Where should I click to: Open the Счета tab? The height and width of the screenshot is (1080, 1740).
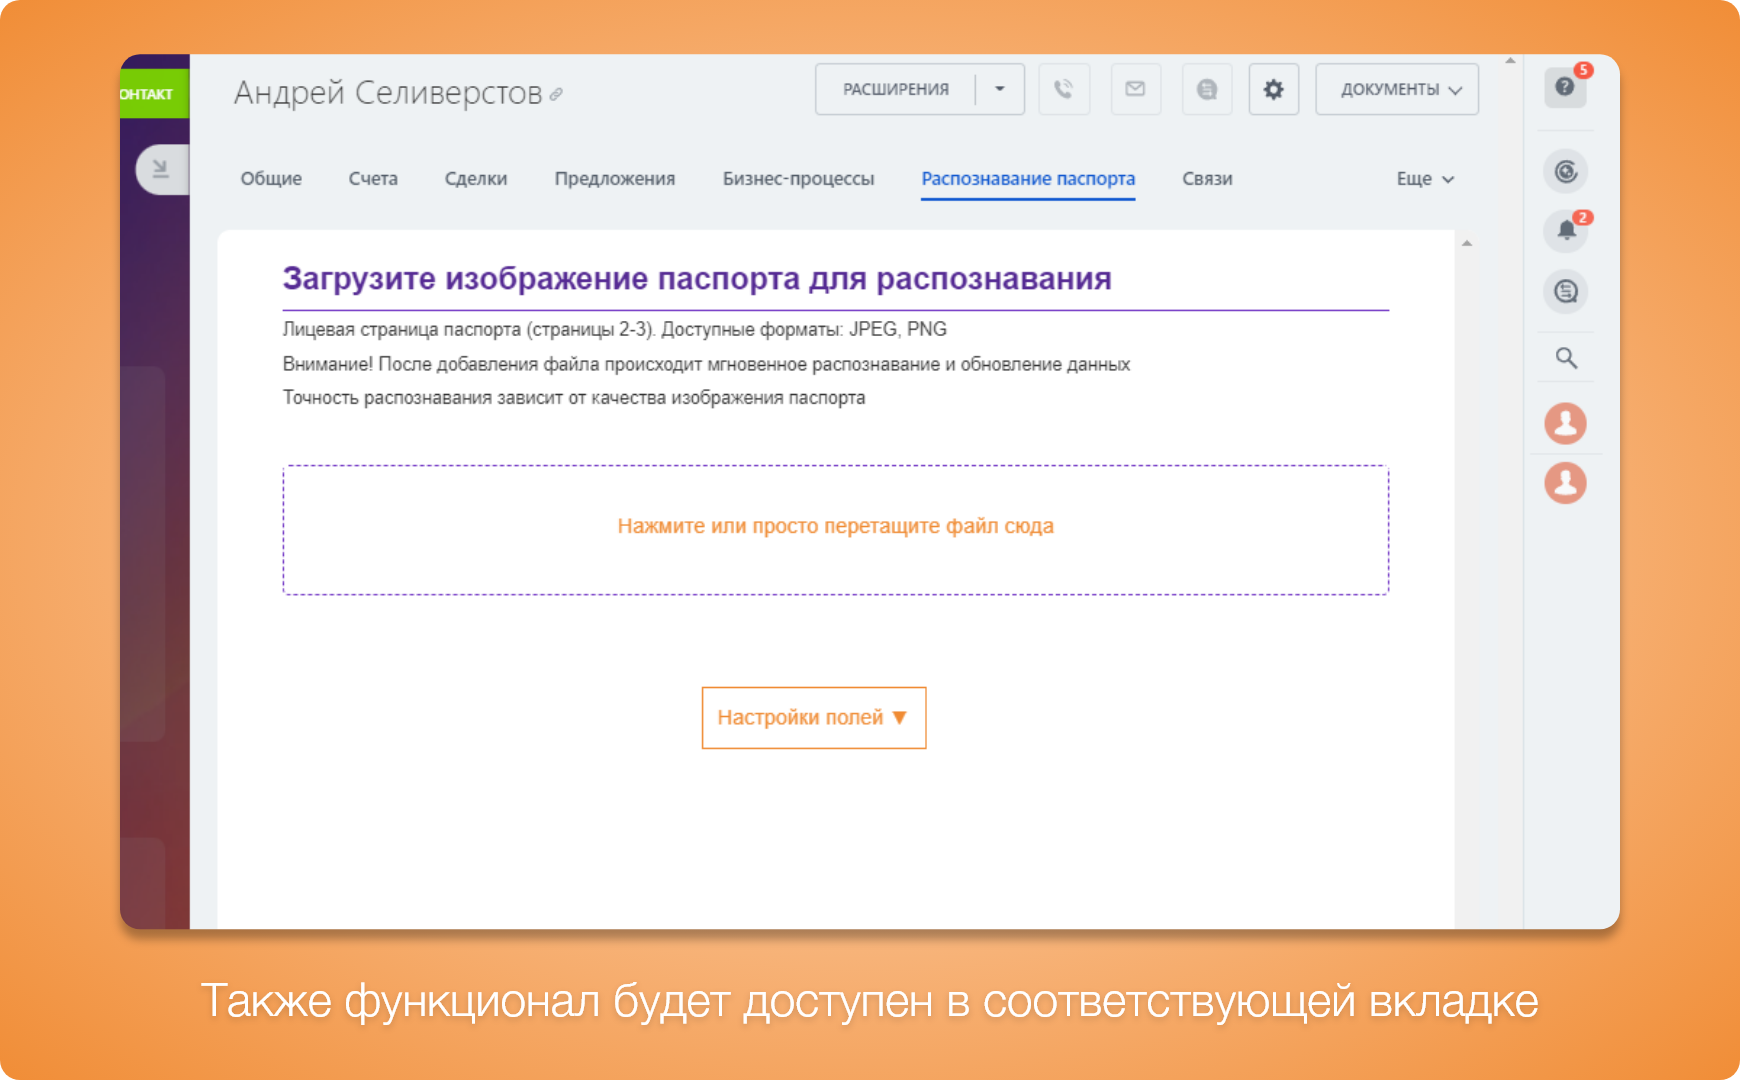[373, 179]
